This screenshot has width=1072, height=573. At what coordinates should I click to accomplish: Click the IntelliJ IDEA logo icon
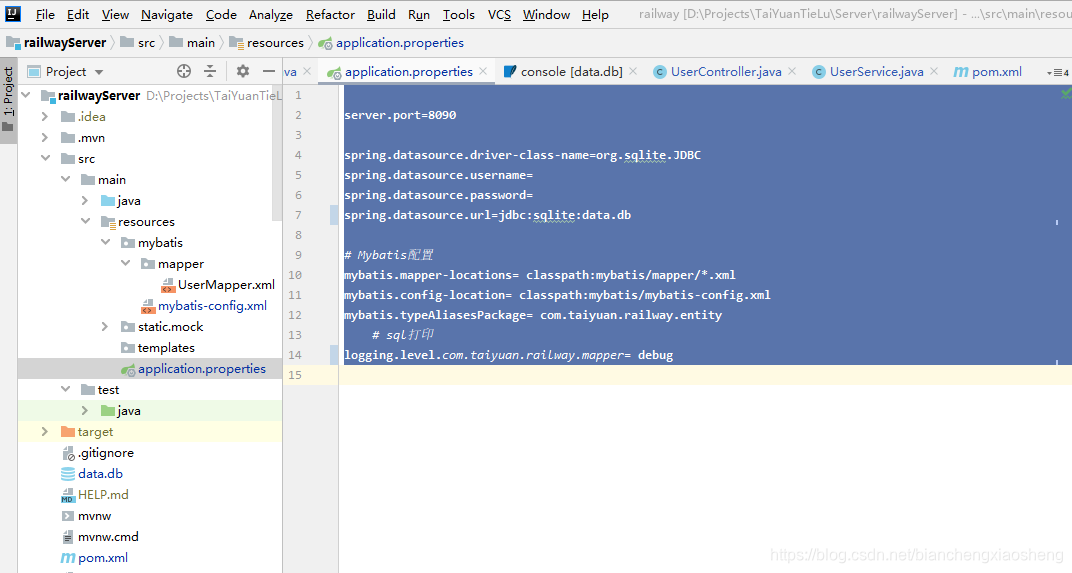point(12,14)
